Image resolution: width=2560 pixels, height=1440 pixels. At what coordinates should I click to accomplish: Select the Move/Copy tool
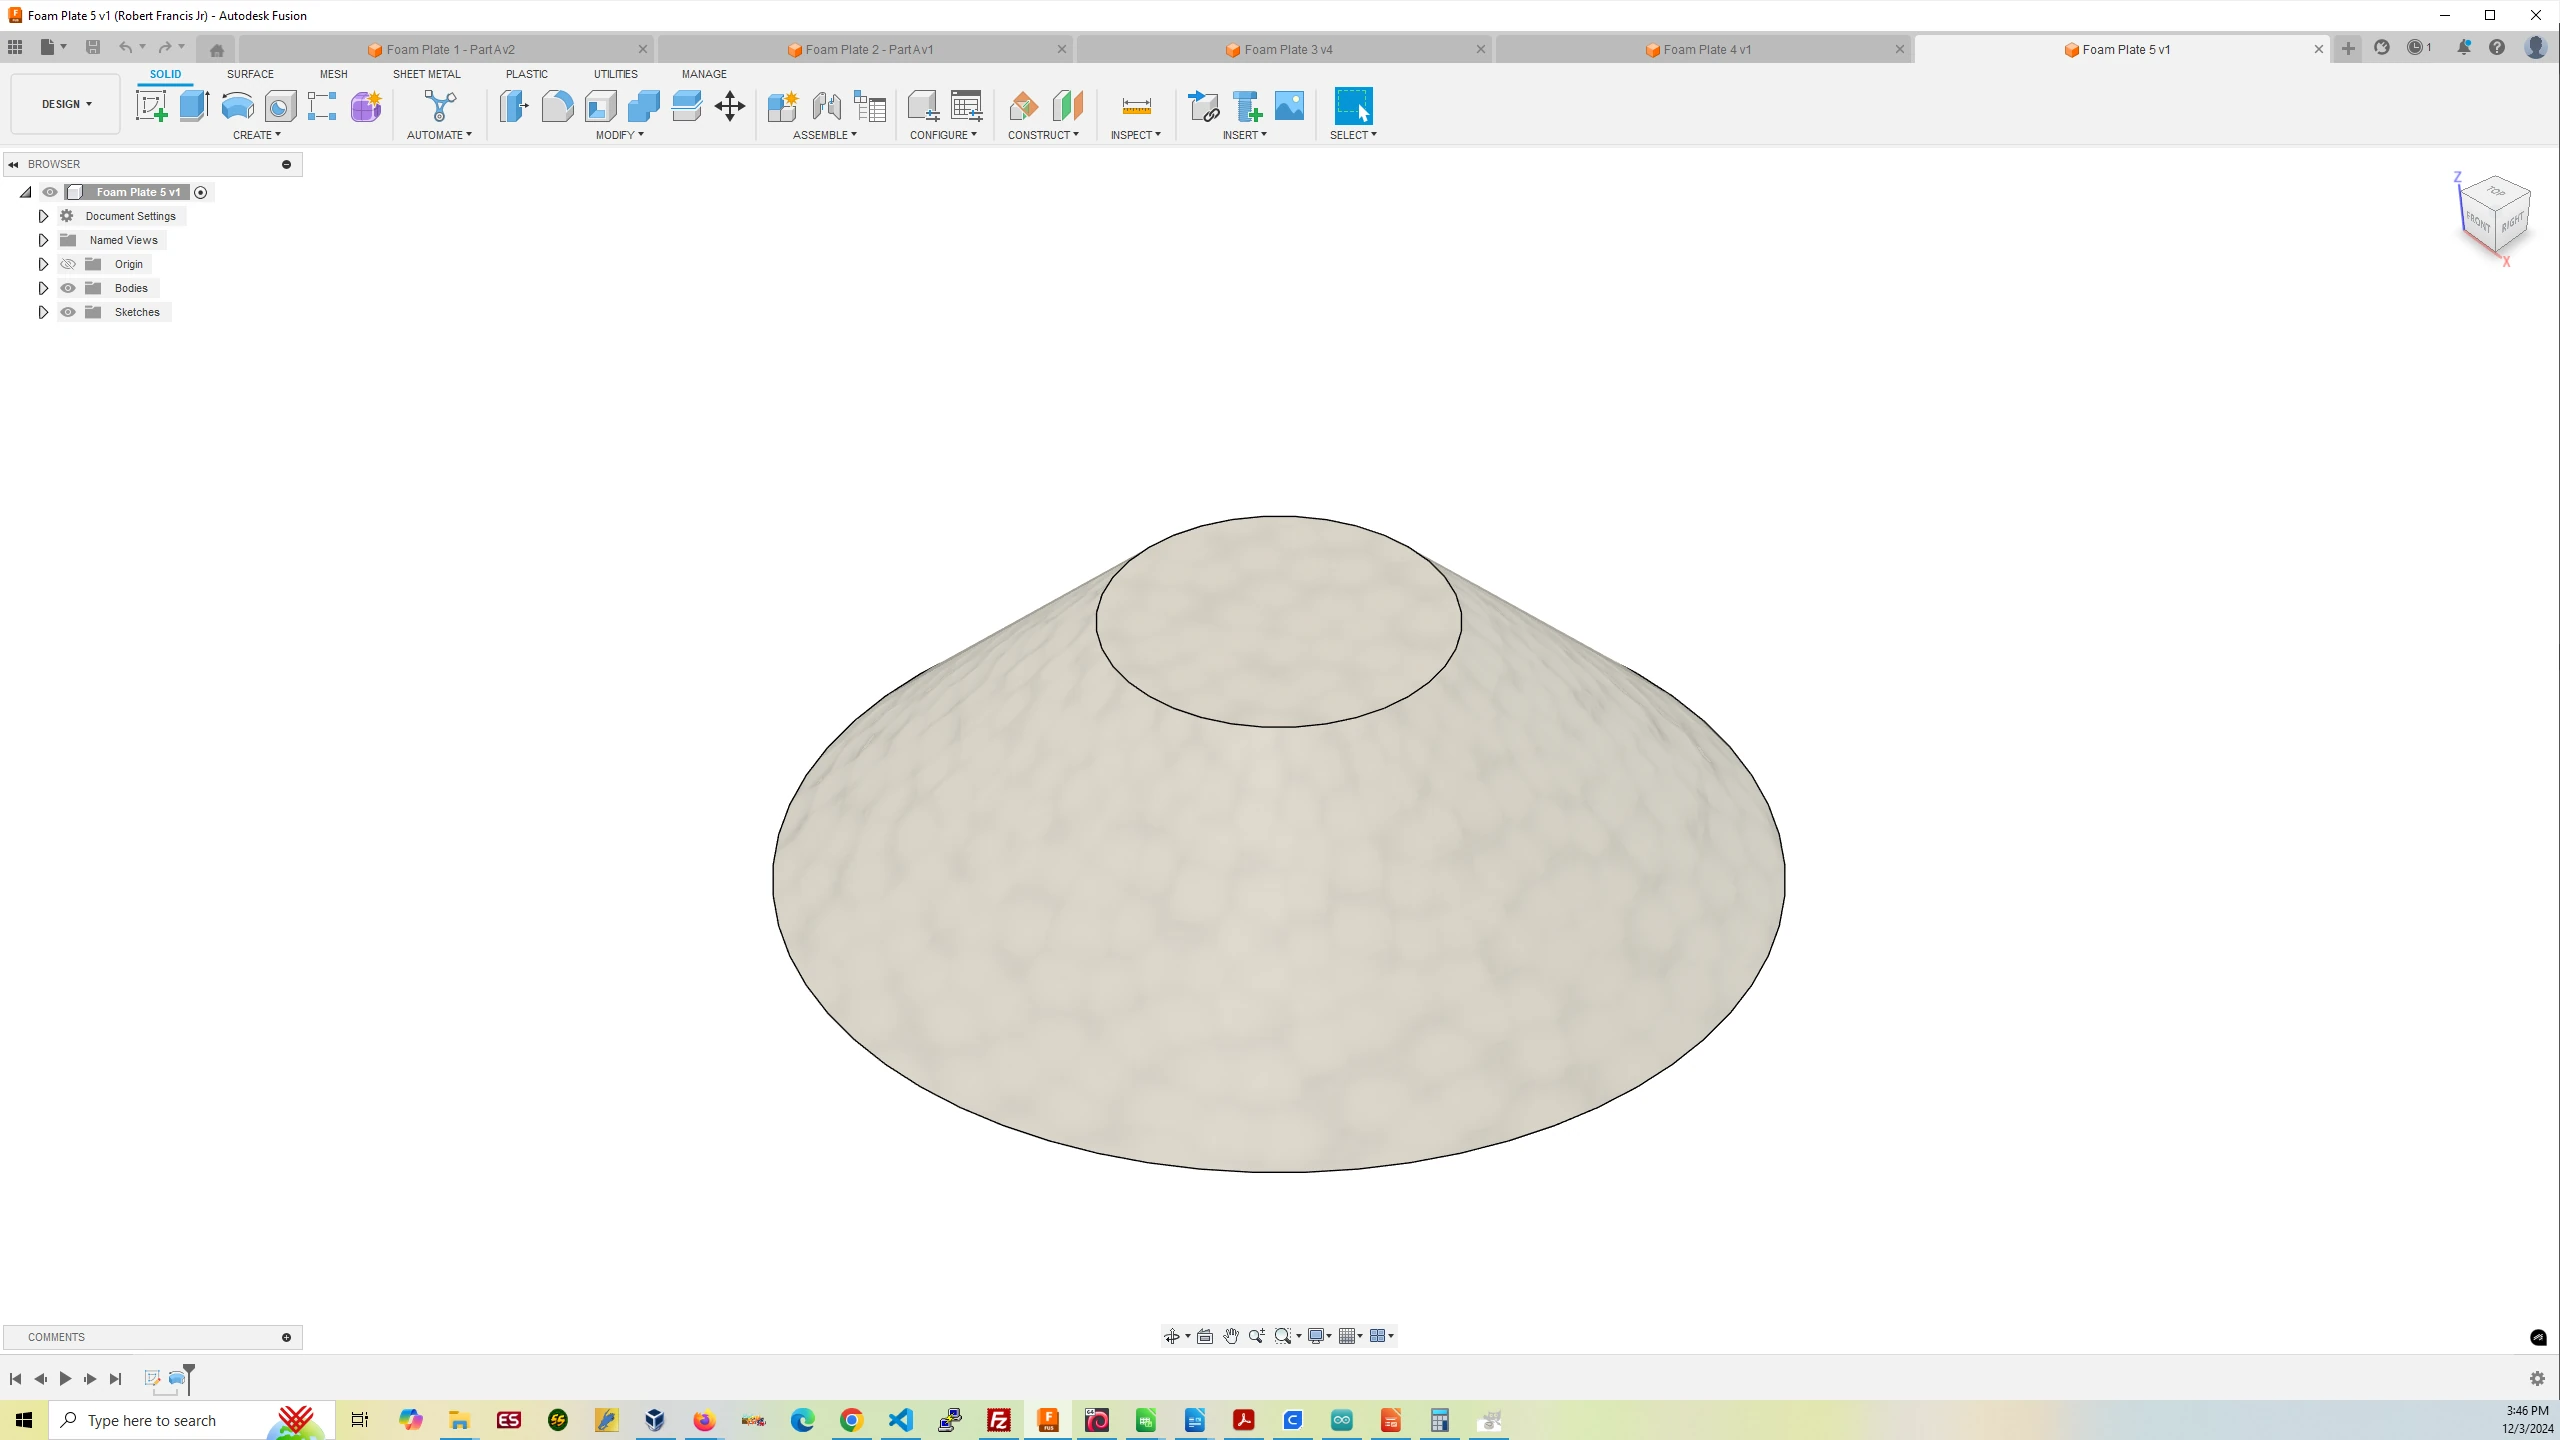[x=730, y=105]
